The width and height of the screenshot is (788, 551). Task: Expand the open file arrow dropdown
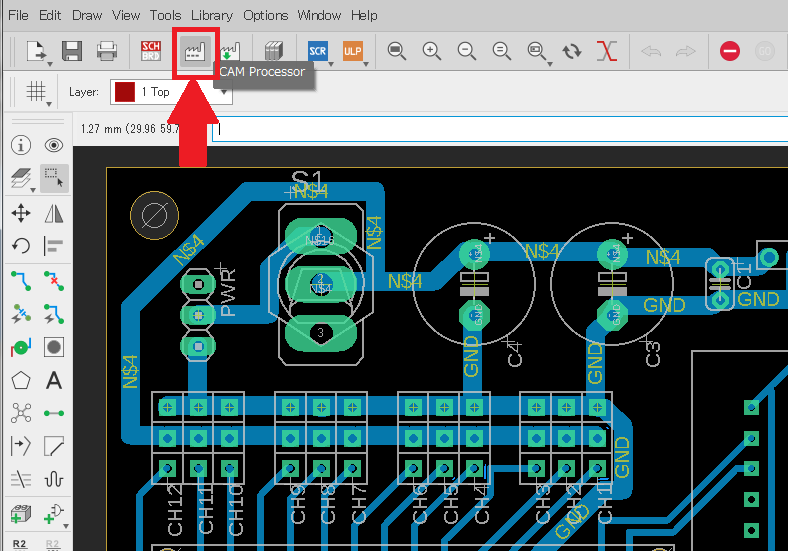click(50, 64)
